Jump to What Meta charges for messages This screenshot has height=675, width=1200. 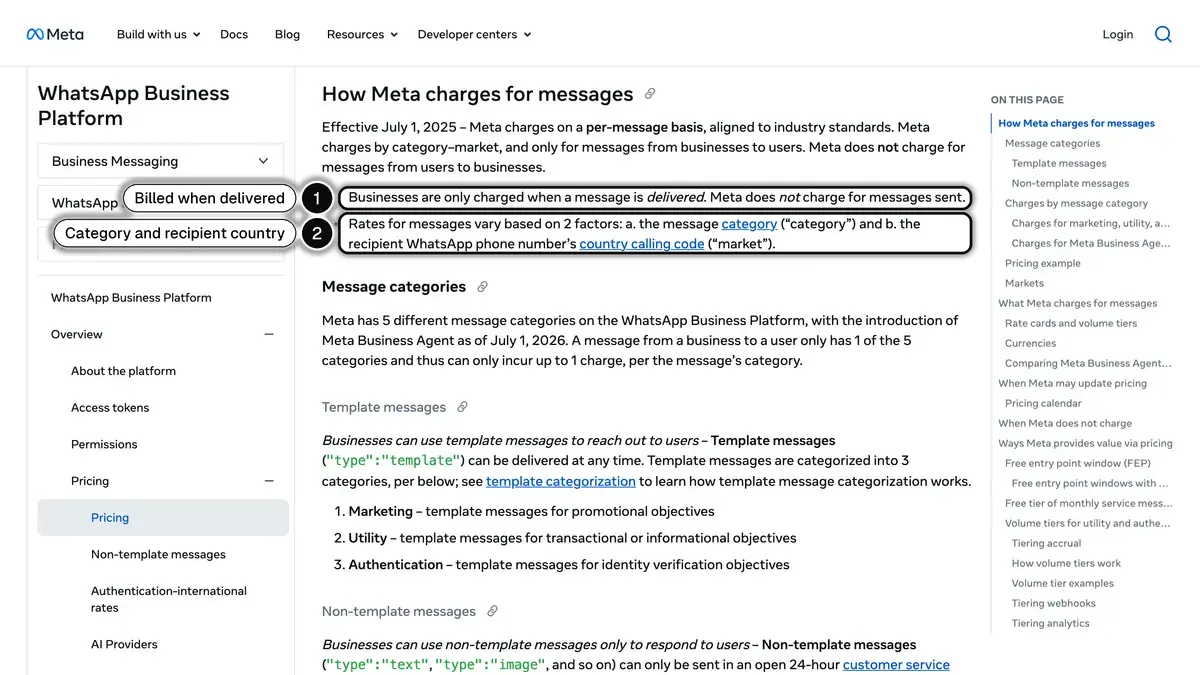pos(1078,303)
